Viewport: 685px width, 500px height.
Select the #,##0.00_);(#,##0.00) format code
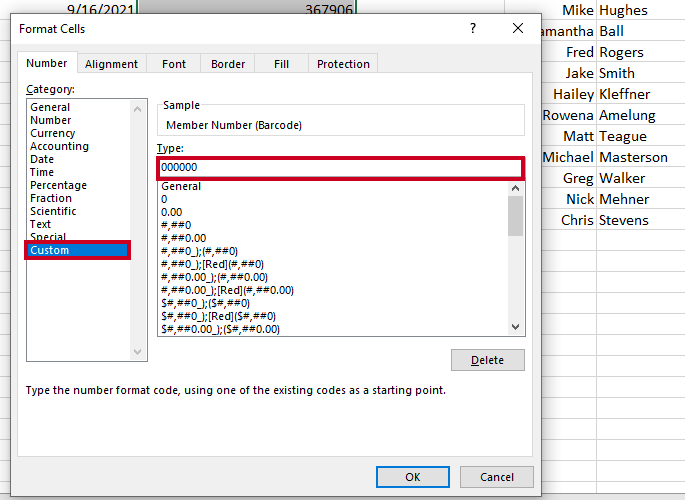click(x=214, y=277)
